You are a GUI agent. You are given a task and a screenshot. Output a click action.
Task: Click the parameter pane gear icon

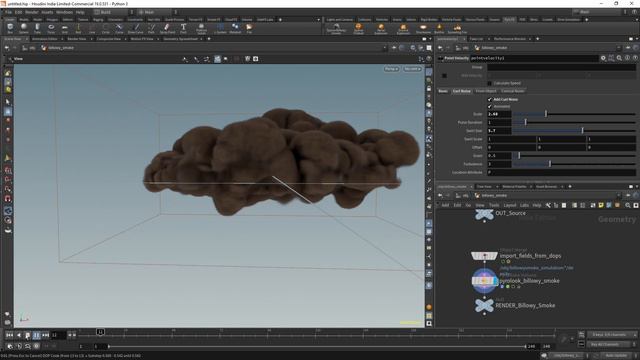[x=603, y=58]
